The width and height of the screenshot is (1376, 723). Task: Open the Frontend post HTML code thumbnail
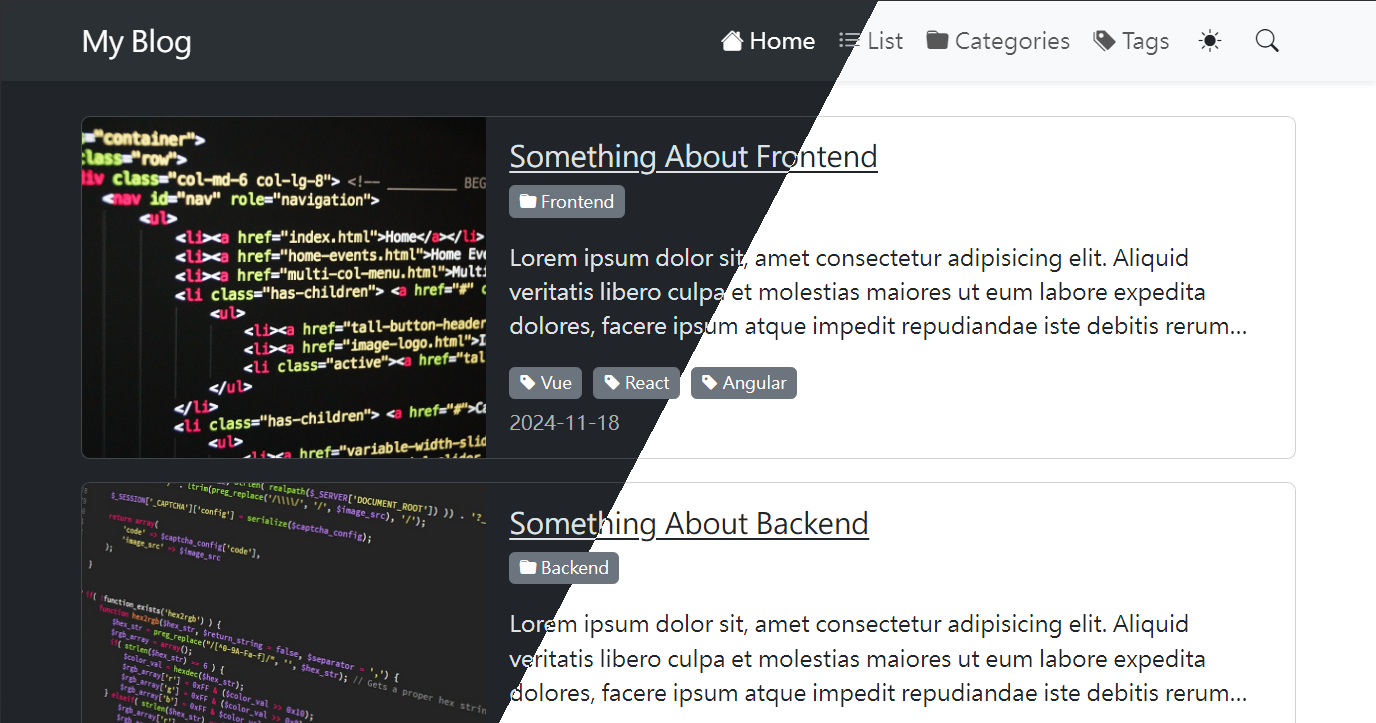pyautogui.click(x=284, y=288)
